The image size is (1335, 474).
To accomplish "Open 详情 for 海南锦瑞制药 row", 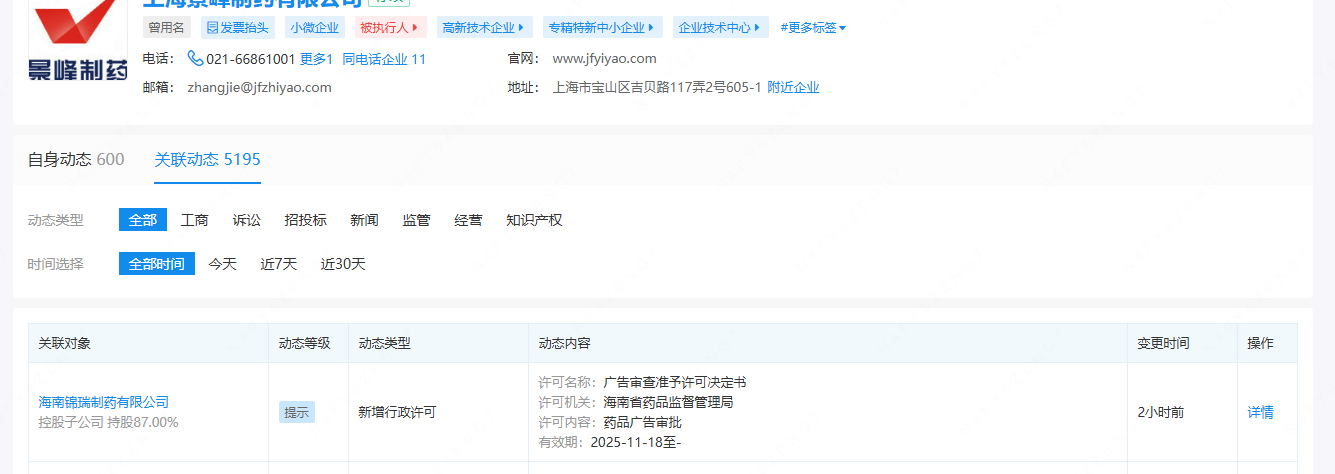I will click(x=1260, y=412).
